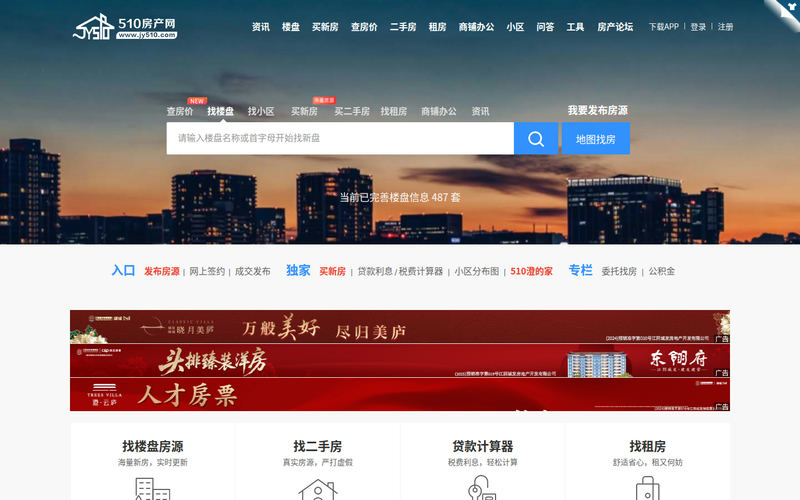Select the 资讯 search tab
The width and height of the screenshot is (800, 500).
click(x=481, y=111)
